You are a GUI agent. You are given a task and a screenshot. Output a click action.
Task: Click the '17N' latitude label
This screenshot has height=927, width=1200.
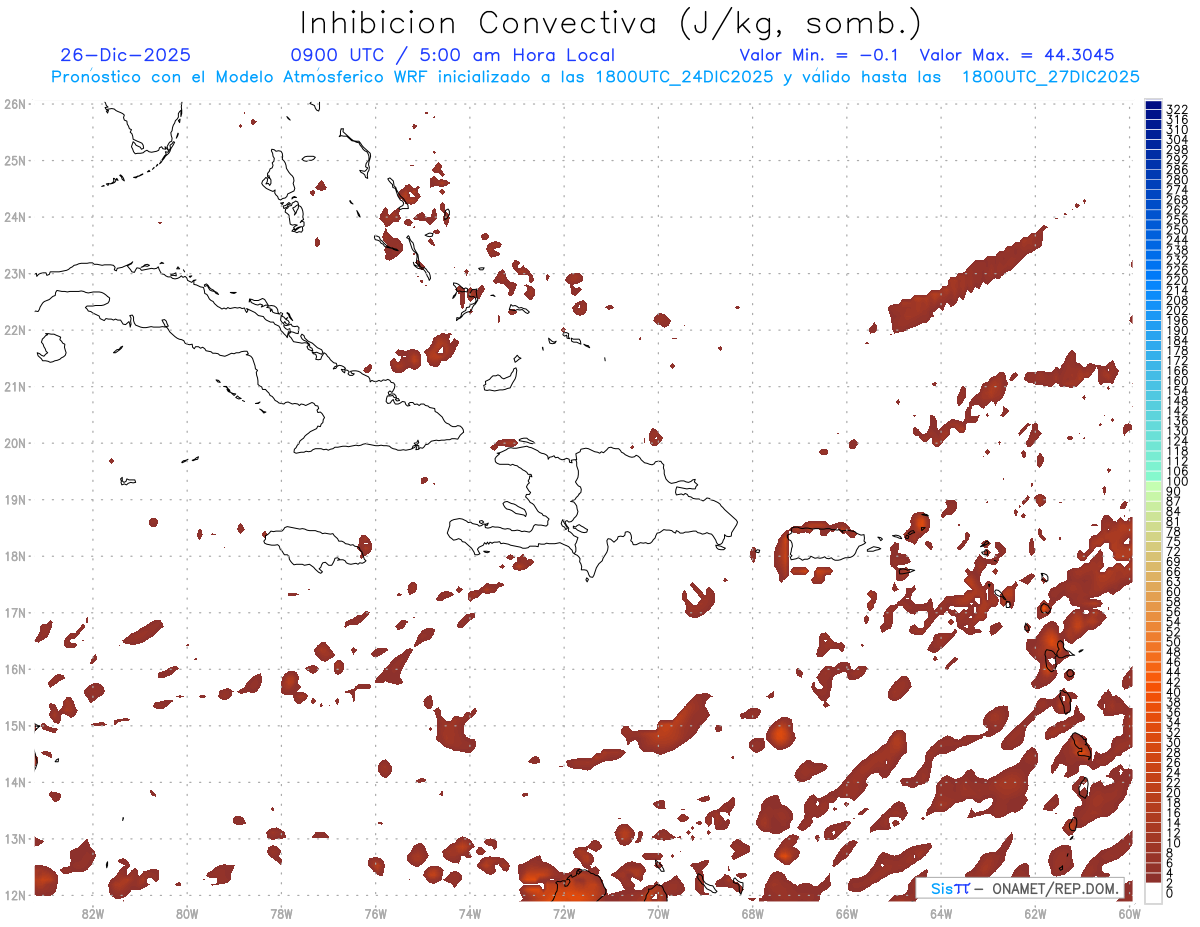click(x=15, y=612)
